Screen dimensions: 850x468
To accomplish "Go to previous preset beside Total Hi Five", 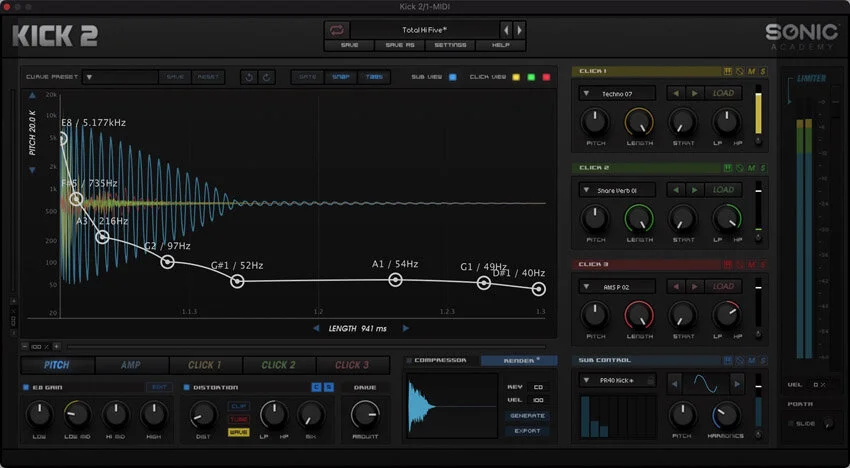I will [506, 30].
